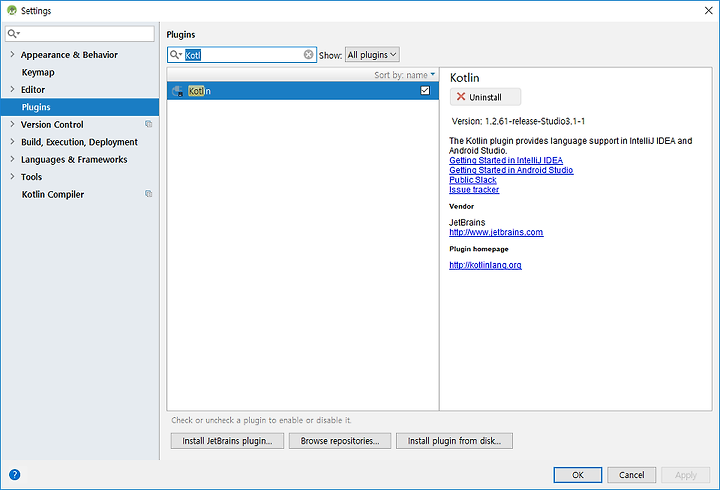The width and height of the screenshot is (720, 490).
Task: Open the kotlinlang.org homepage link
Action: 485,265
